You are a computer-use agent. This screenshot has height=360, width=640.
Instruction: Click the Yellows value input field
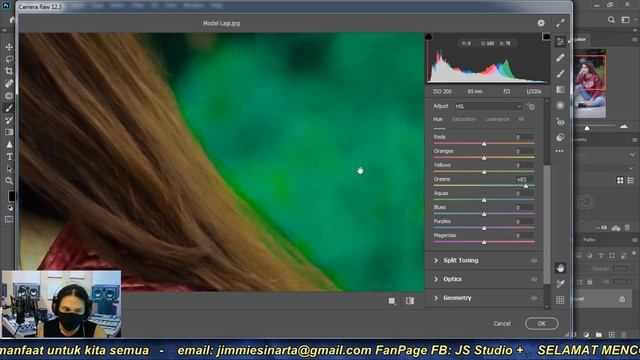(x=524, y=165)
